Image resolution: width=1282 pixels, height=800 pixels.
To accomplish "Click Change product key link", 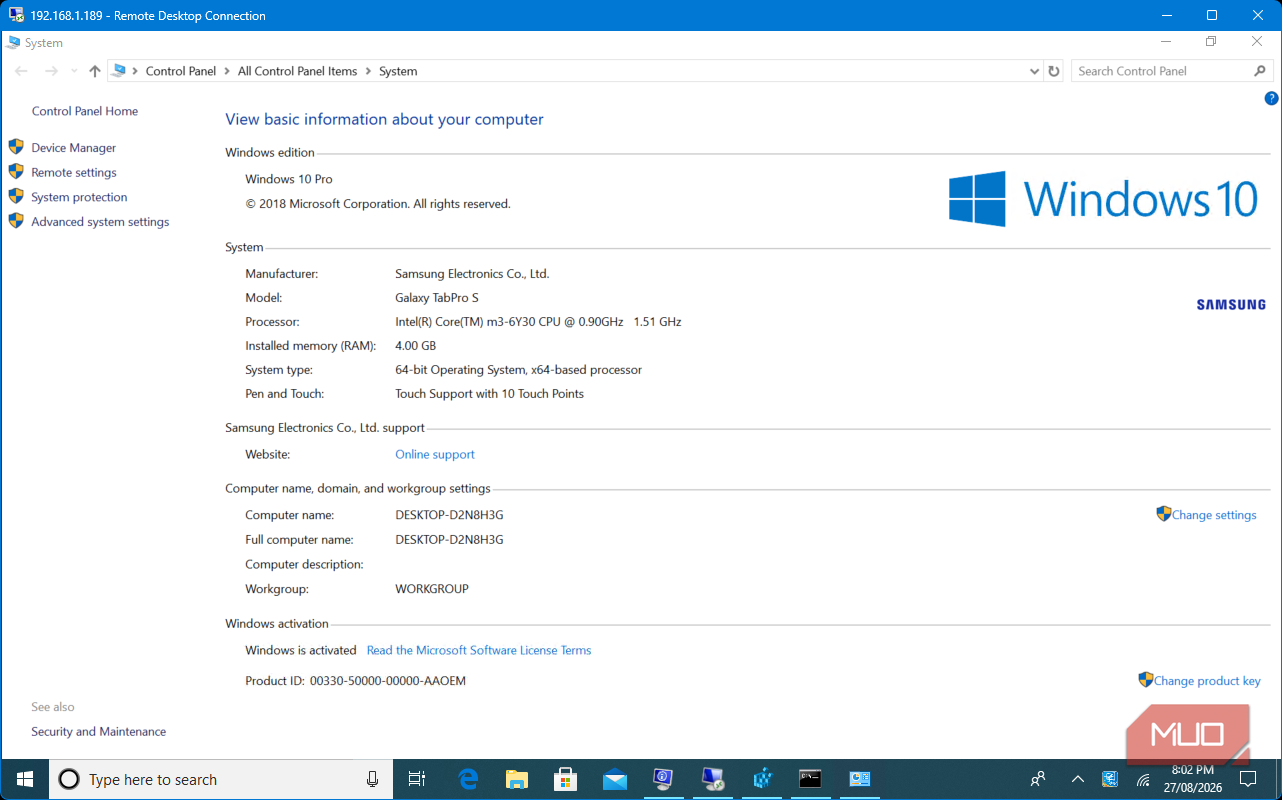I will pyautogui.click(x=1207, y=681).
